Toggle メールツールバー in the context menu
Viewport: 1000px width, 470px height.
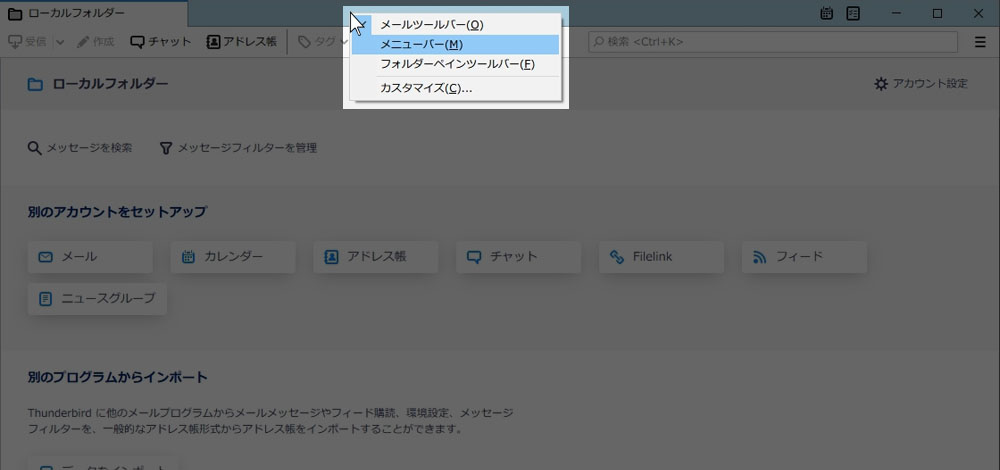tap(455, 25)
